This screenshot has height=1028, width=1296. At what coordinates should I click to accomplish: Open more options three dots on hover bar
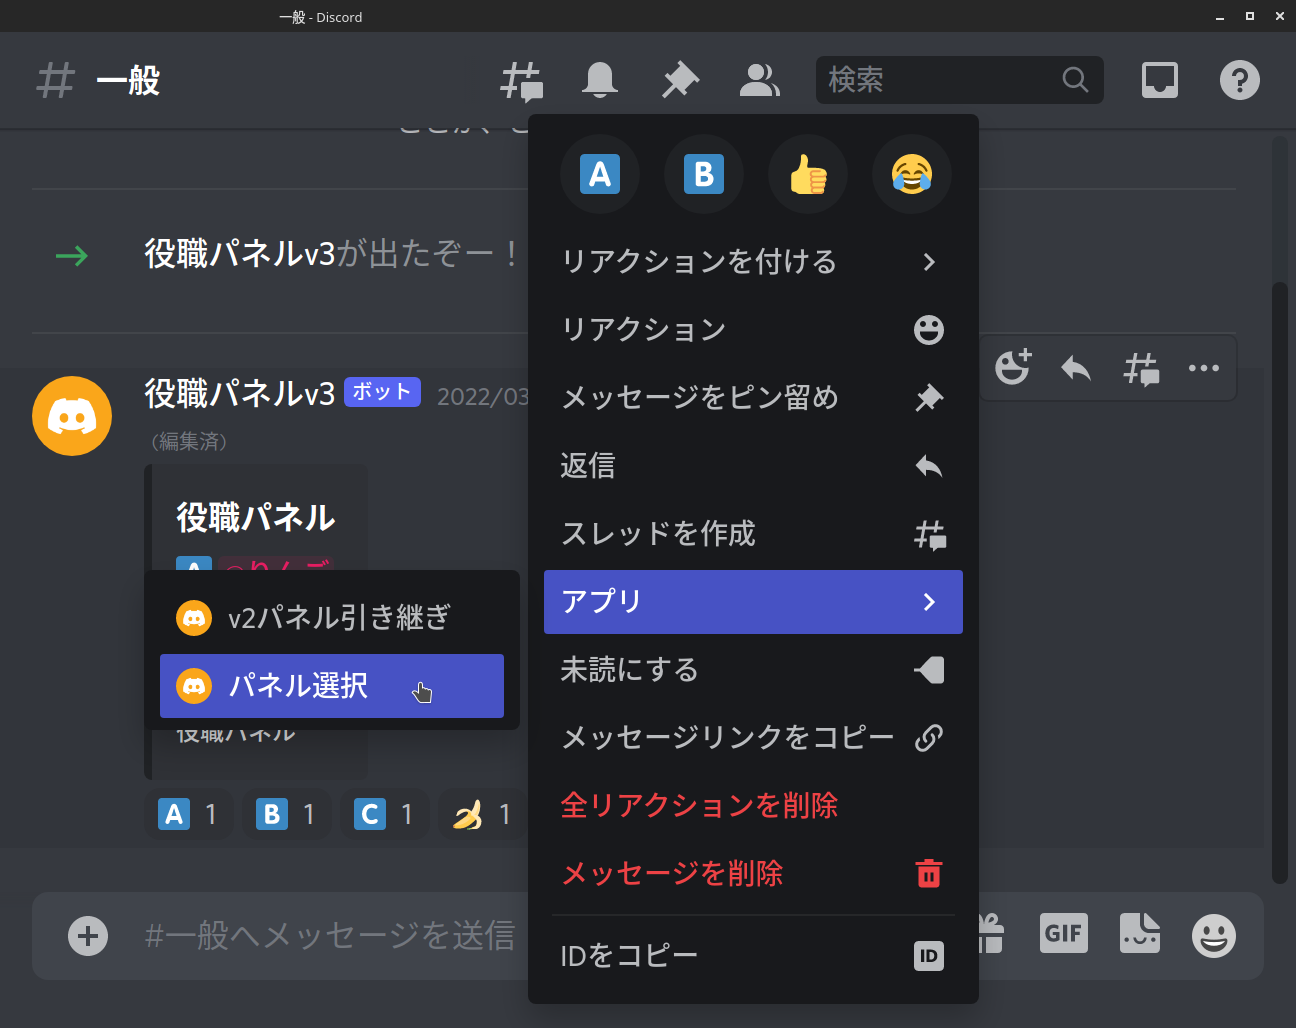click(x=1204, y=368)
